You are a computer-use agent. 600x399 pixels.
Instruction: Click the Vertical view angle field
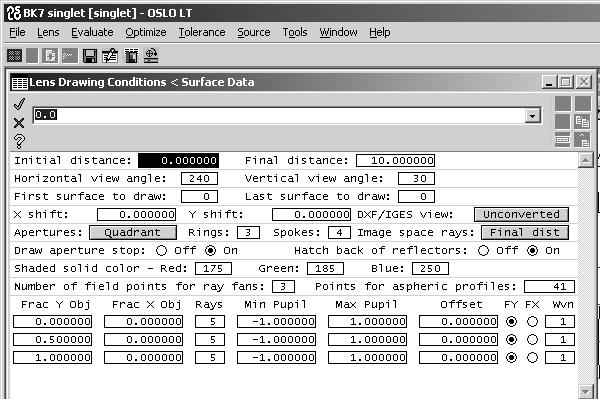click(416, 179)
